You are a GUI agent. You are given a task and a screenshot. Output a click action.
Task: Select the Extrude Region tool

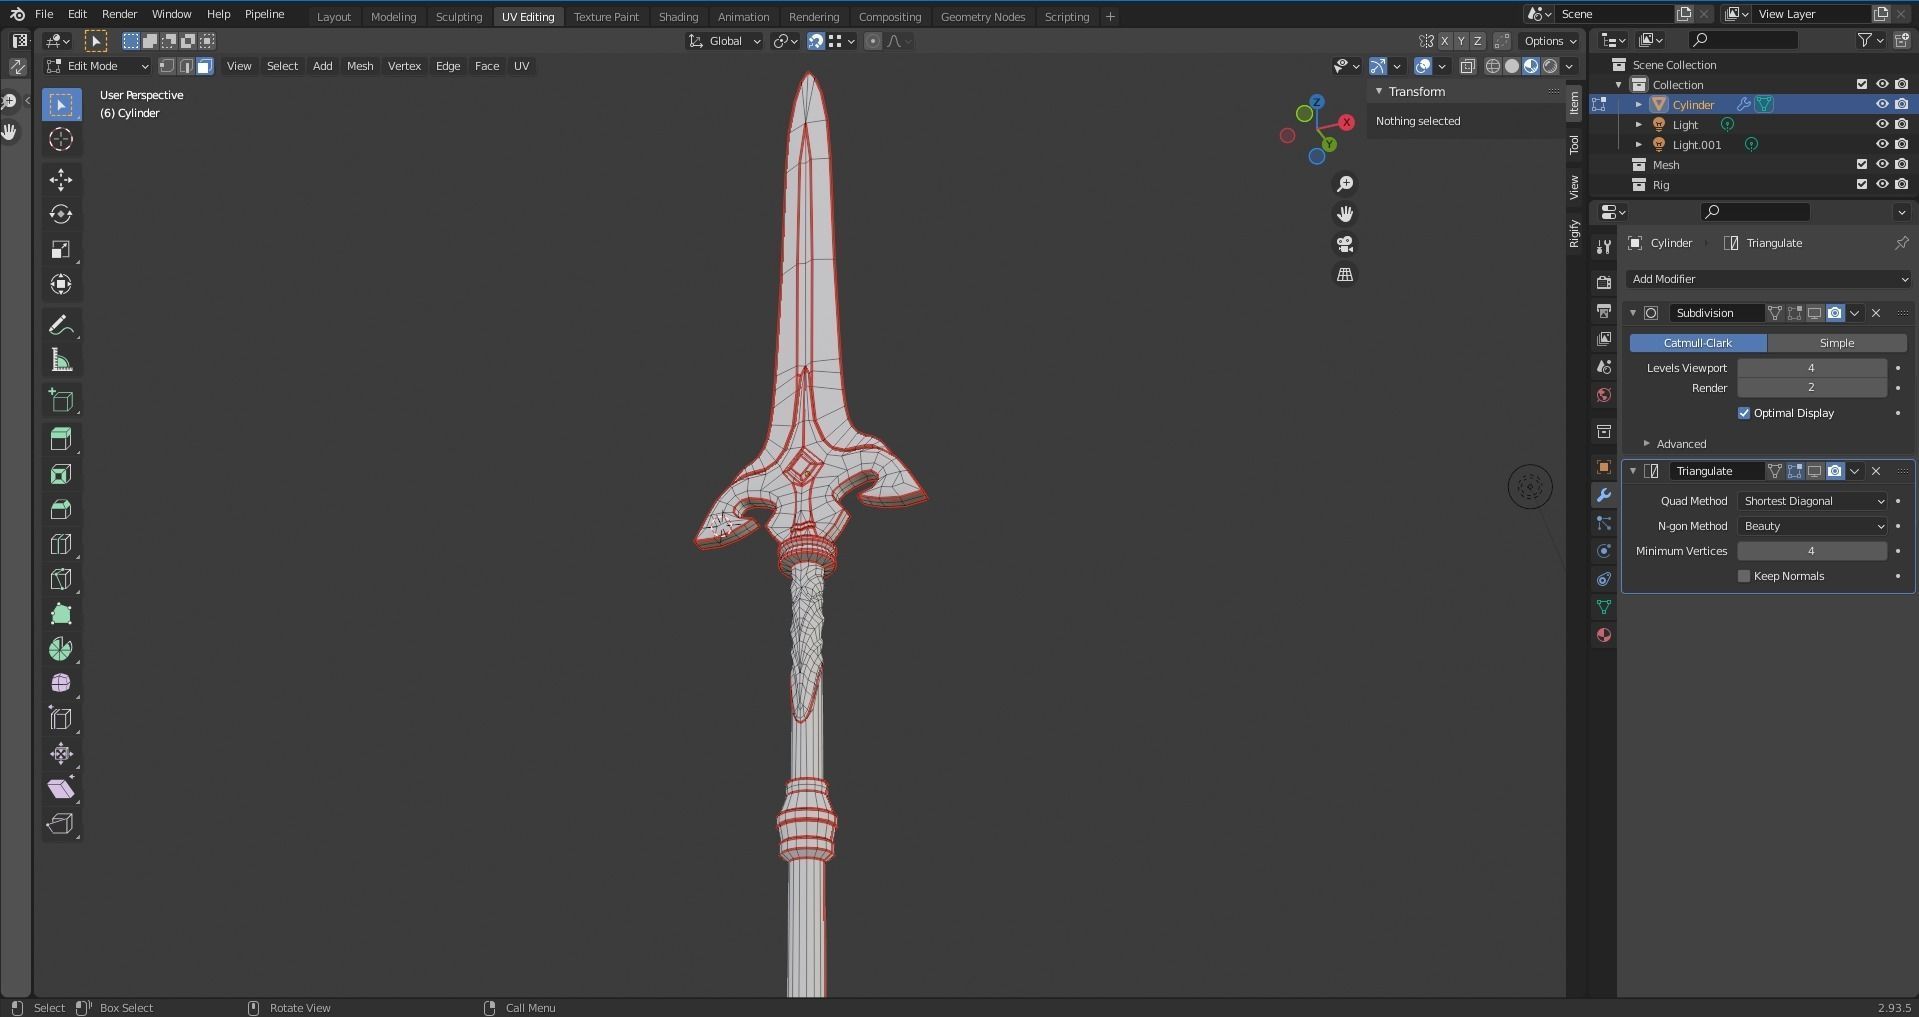coord(61,438)
